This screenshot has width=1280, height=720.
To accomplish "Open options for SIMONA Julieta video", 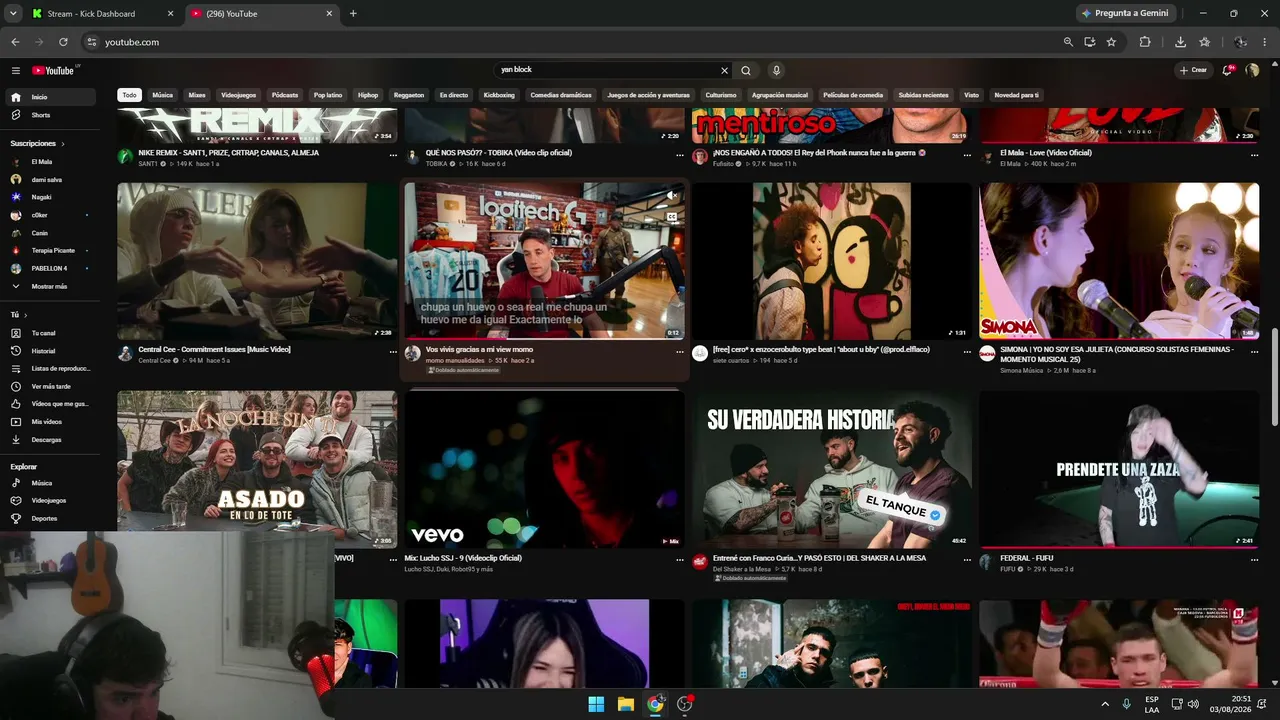I will [x=1254, y=352].
